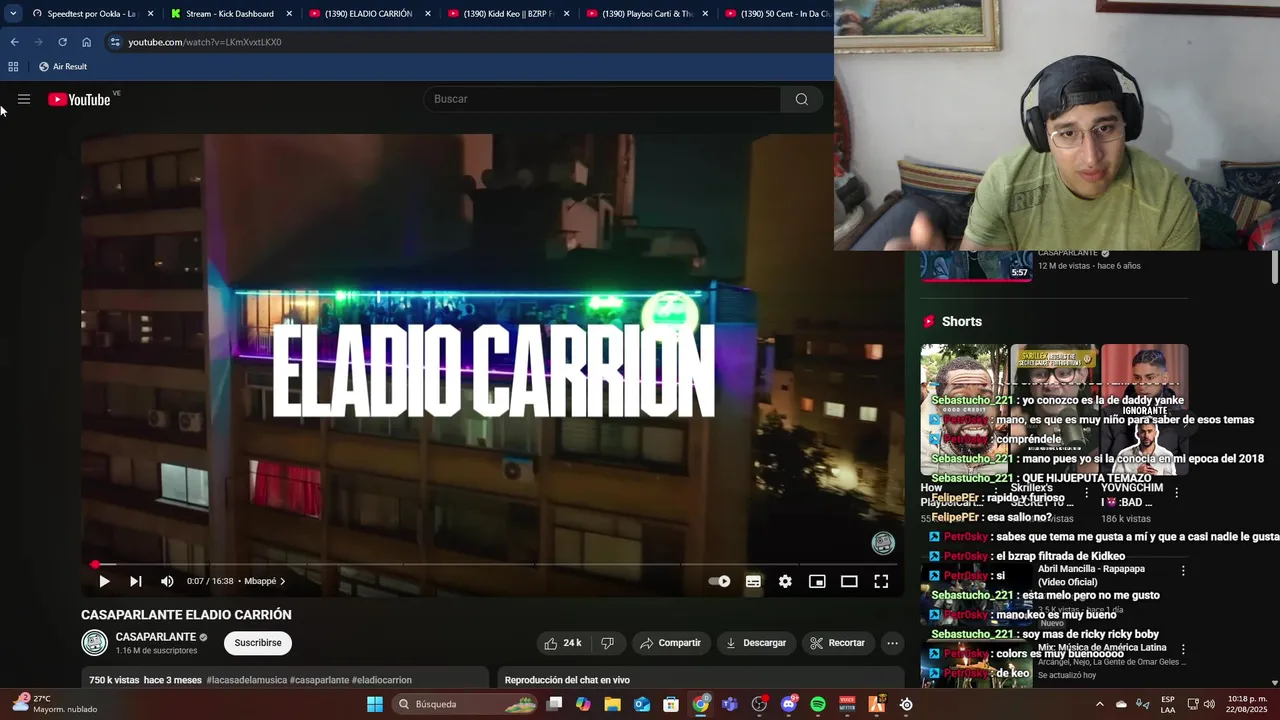Open the Air Result bookmark
Image resolution: width=1280 pixels, height=720 pixels.
coord(62,66)
